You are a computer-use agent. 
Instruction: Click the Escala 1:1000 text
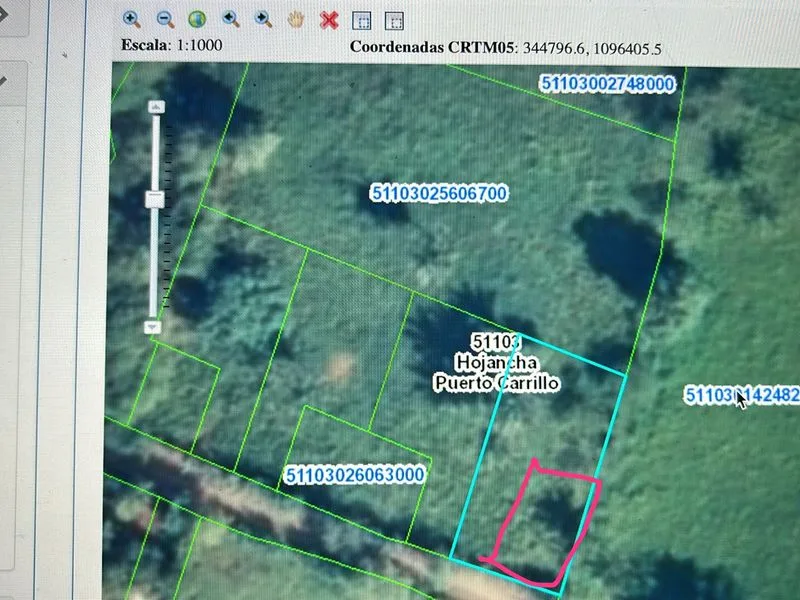point(171,45)
